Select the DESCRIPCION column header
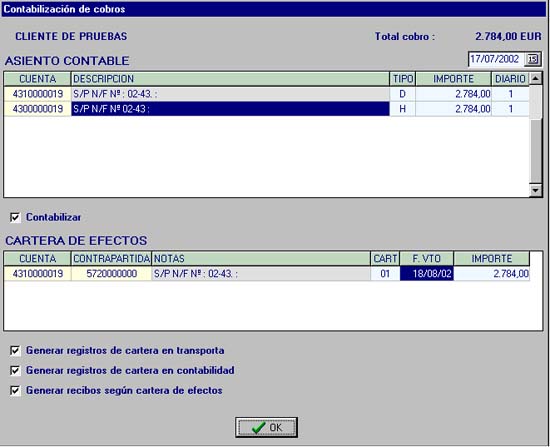 point(230,79)
